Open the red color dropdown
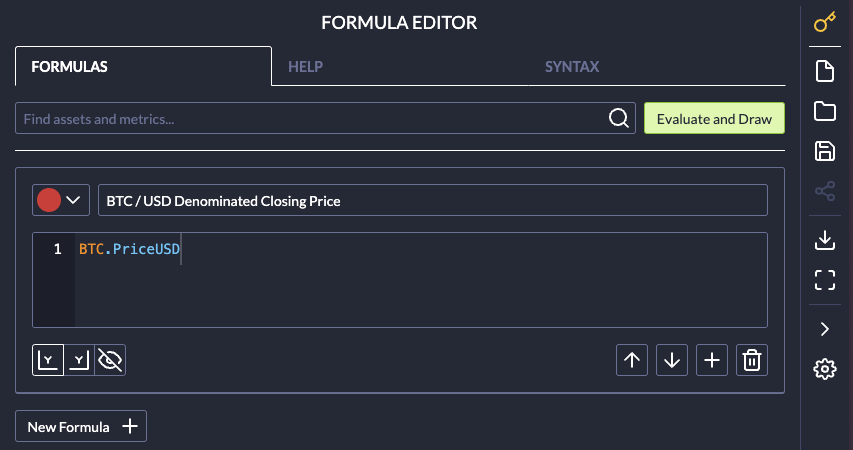The image size is (853, 450). (x=62, y=200)
